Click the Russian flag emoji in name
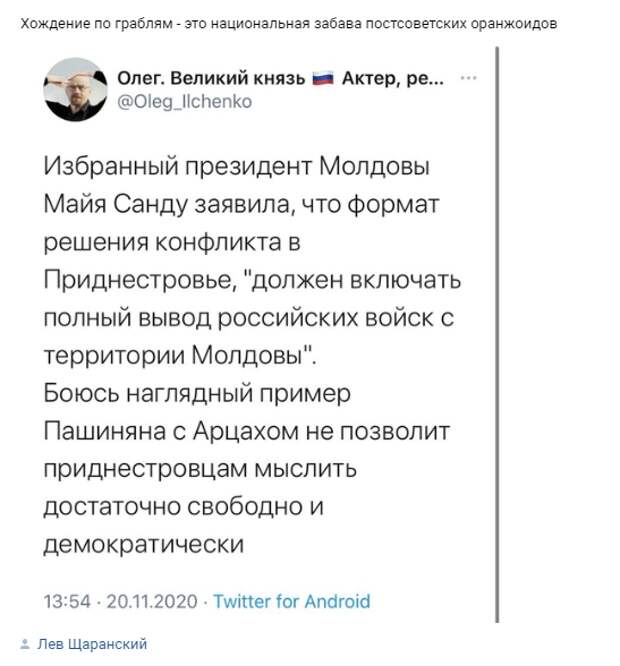 pos(324,79)
